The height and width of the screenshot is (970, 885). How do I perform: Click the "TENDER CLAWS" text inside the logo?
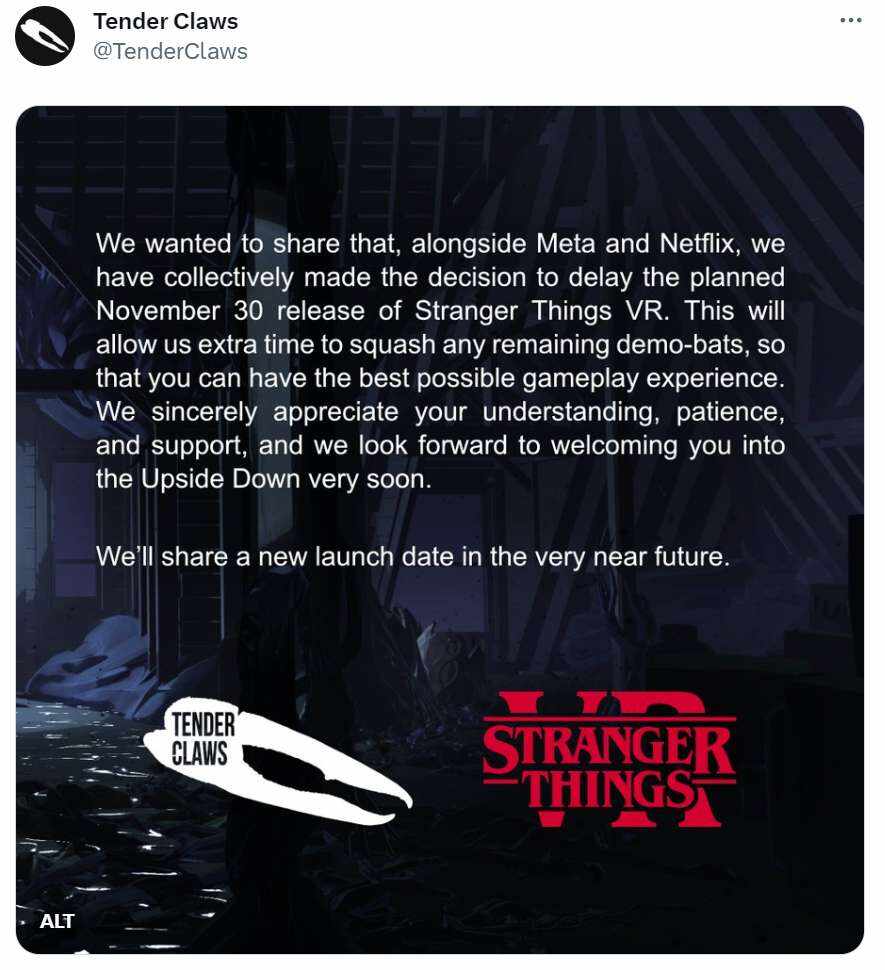(x=203, y=738)
